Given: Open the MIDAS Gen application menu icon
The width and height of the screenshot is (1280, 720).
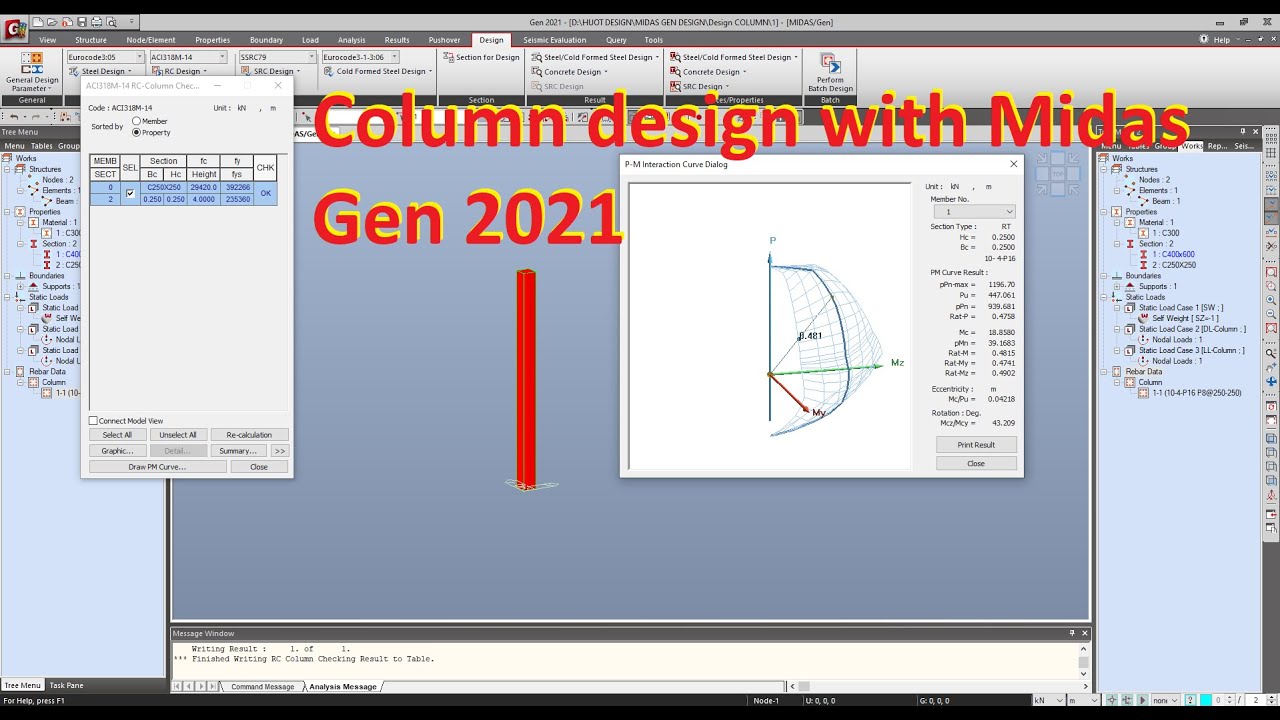Looking at the screenshot, I should pyautogui.click(x=15, y=29).
